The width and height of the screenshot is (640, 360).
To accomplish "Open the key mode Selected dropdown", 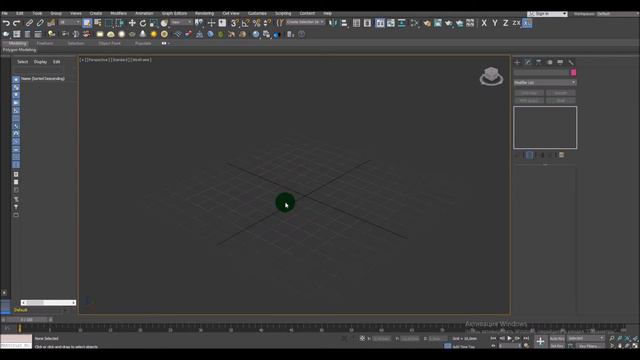I will tap(586, 338).
